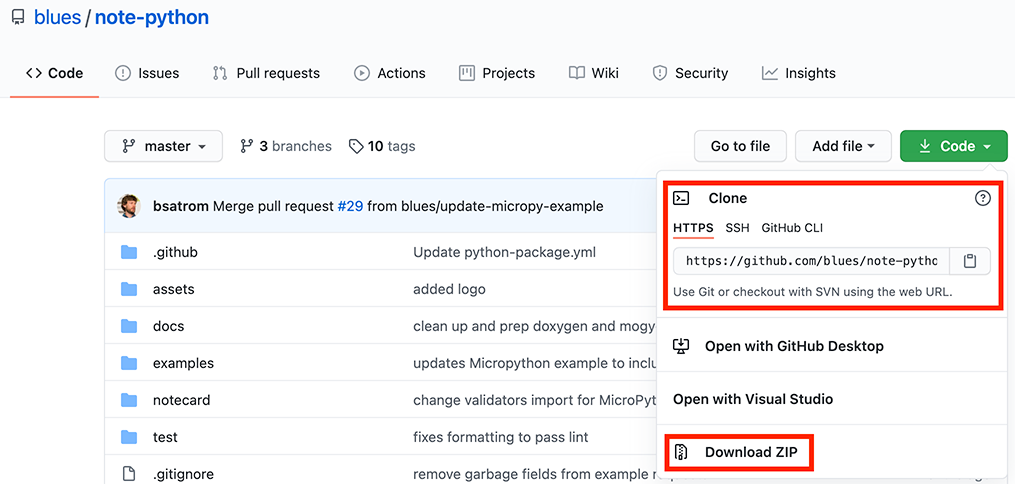Select the HTTPS clone tab

[x=693, y=228]
